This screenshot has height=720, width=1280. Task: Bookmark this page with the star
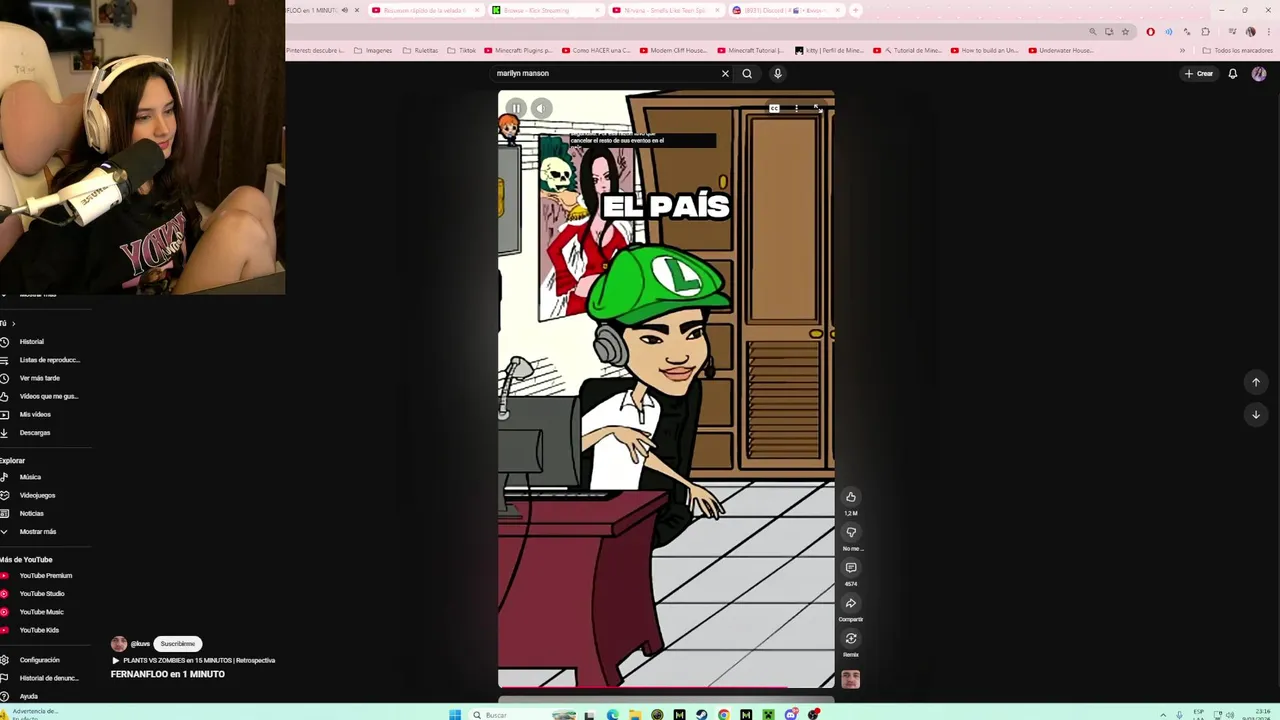click(x=1125, y=32)
